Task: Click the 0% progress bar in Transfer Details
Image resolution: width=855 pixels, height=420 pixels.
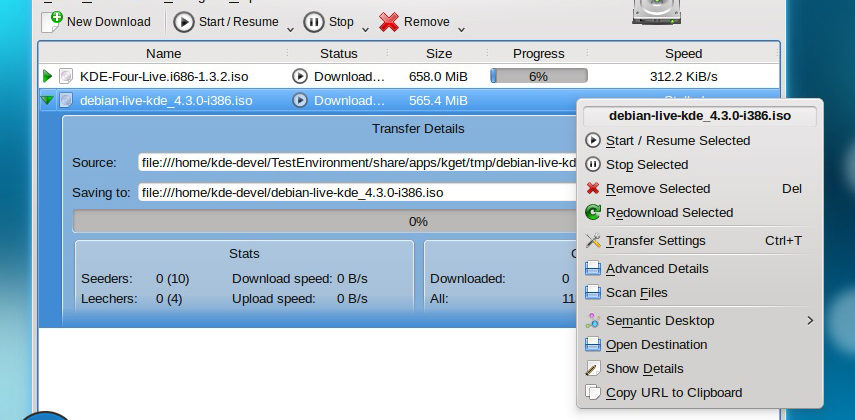Action: pos(324,221)
